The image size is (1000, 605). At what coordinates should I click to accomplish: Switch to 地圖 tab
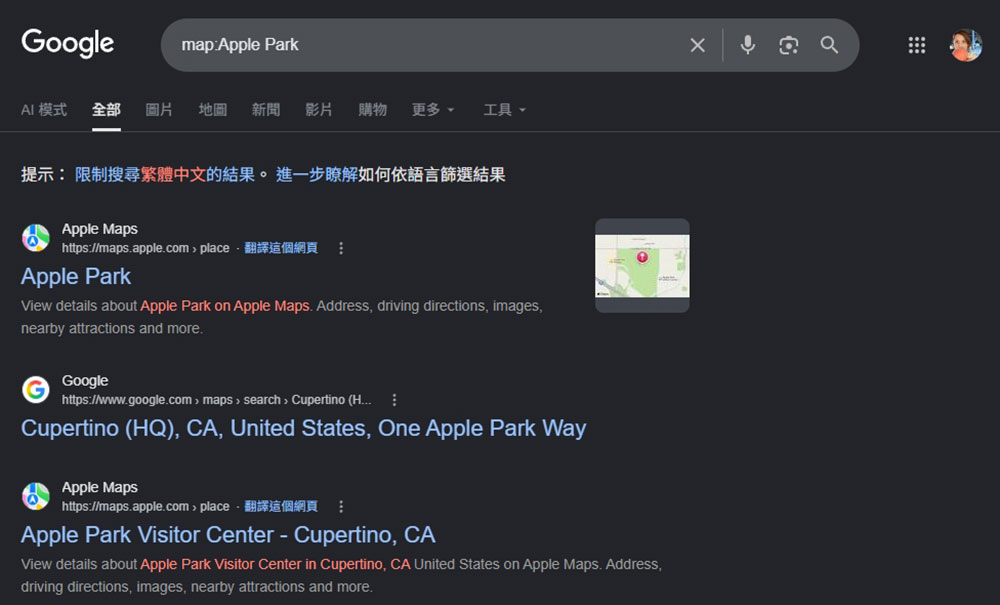coord(212,110)
